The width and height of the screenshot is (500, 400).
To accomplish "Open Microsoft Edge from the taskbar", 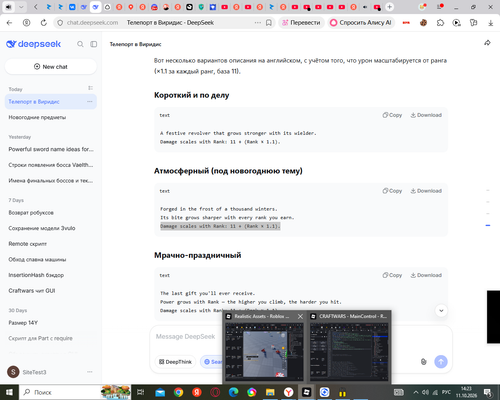I will tap(233, 392).
